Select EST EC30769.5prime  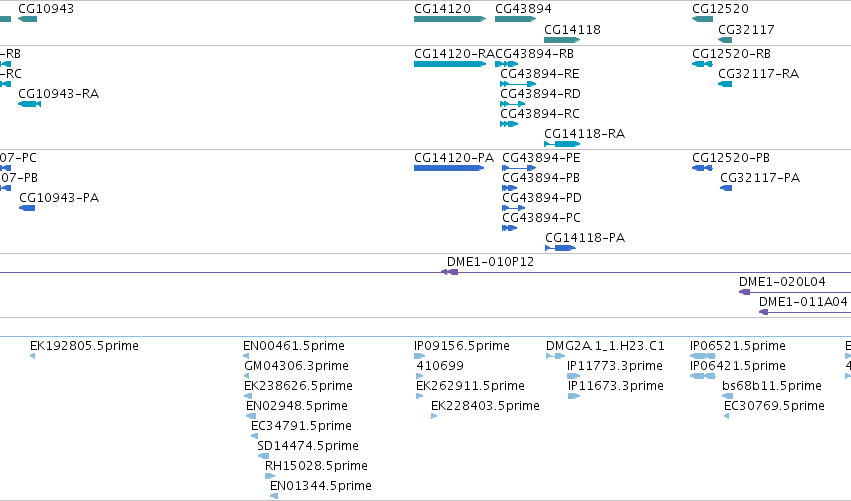[x=774, y=407]
